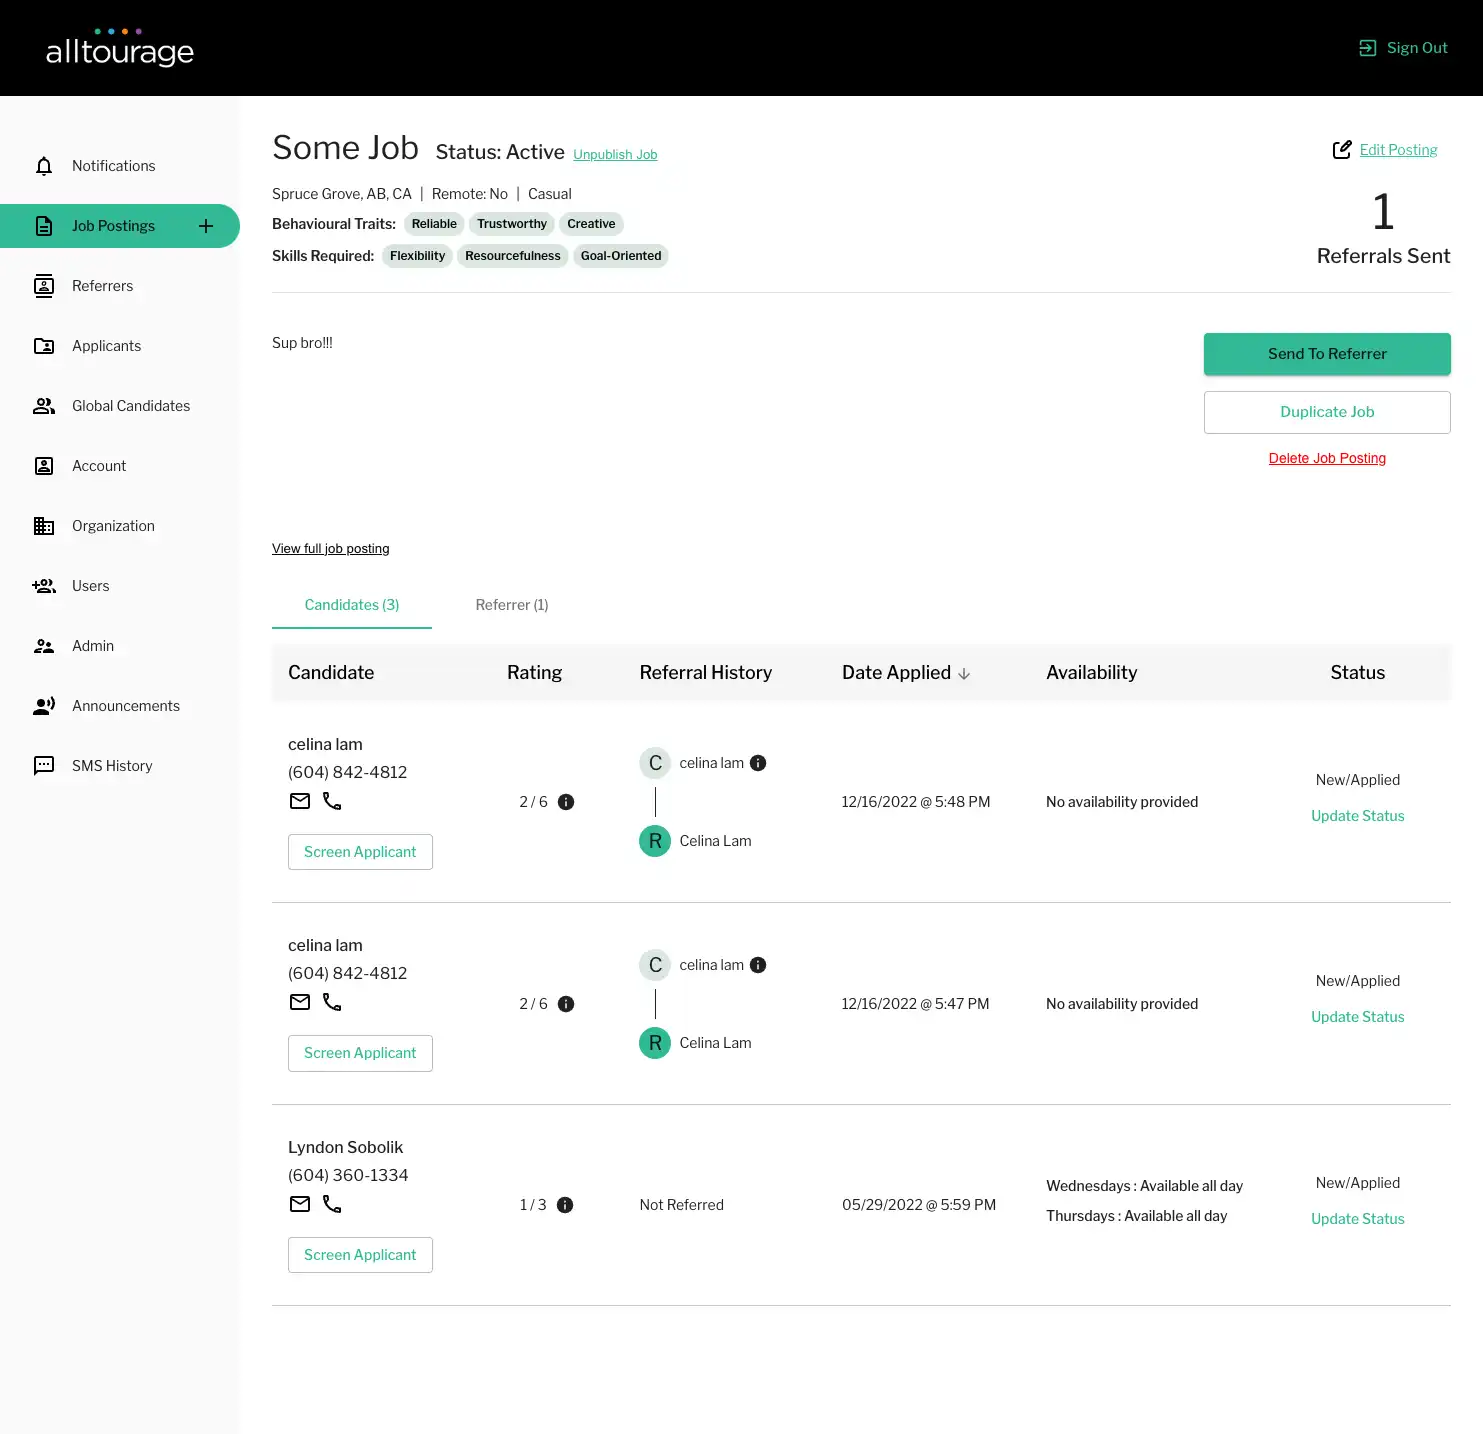
Task: Call celina lam who applied 5:47 PM
Action: (332, 1002)
